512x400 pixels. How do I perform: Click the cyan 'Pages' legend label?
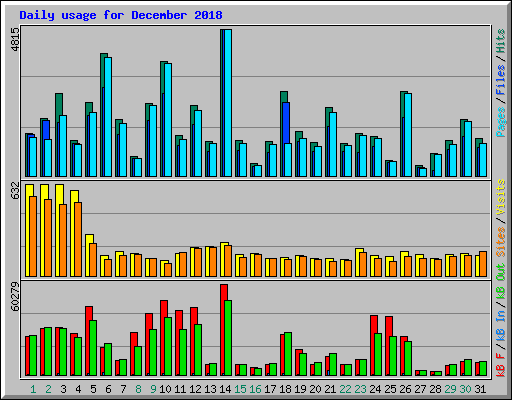click(501, 122)
